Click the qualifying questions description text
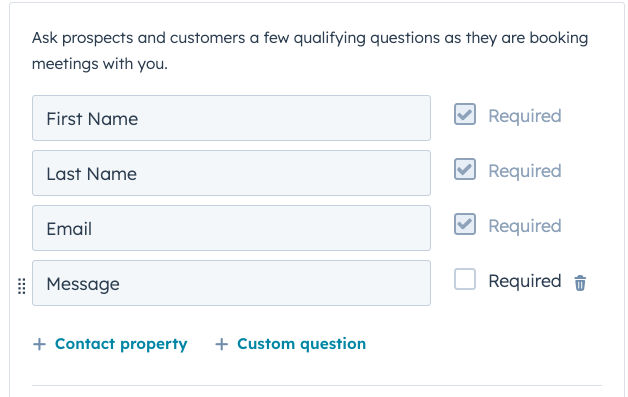The image size is (628, 397). 310,51
